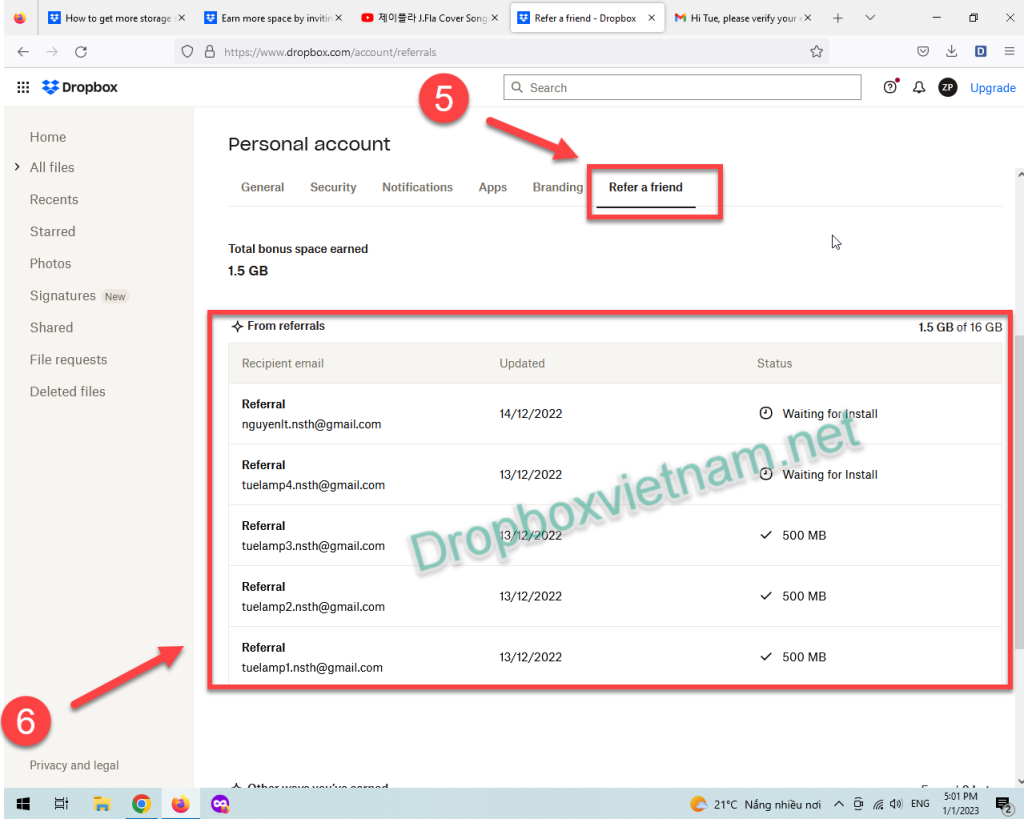Click the shield tracking protection icon
This screenshot has width=1024, height=819.
(187, 52)
